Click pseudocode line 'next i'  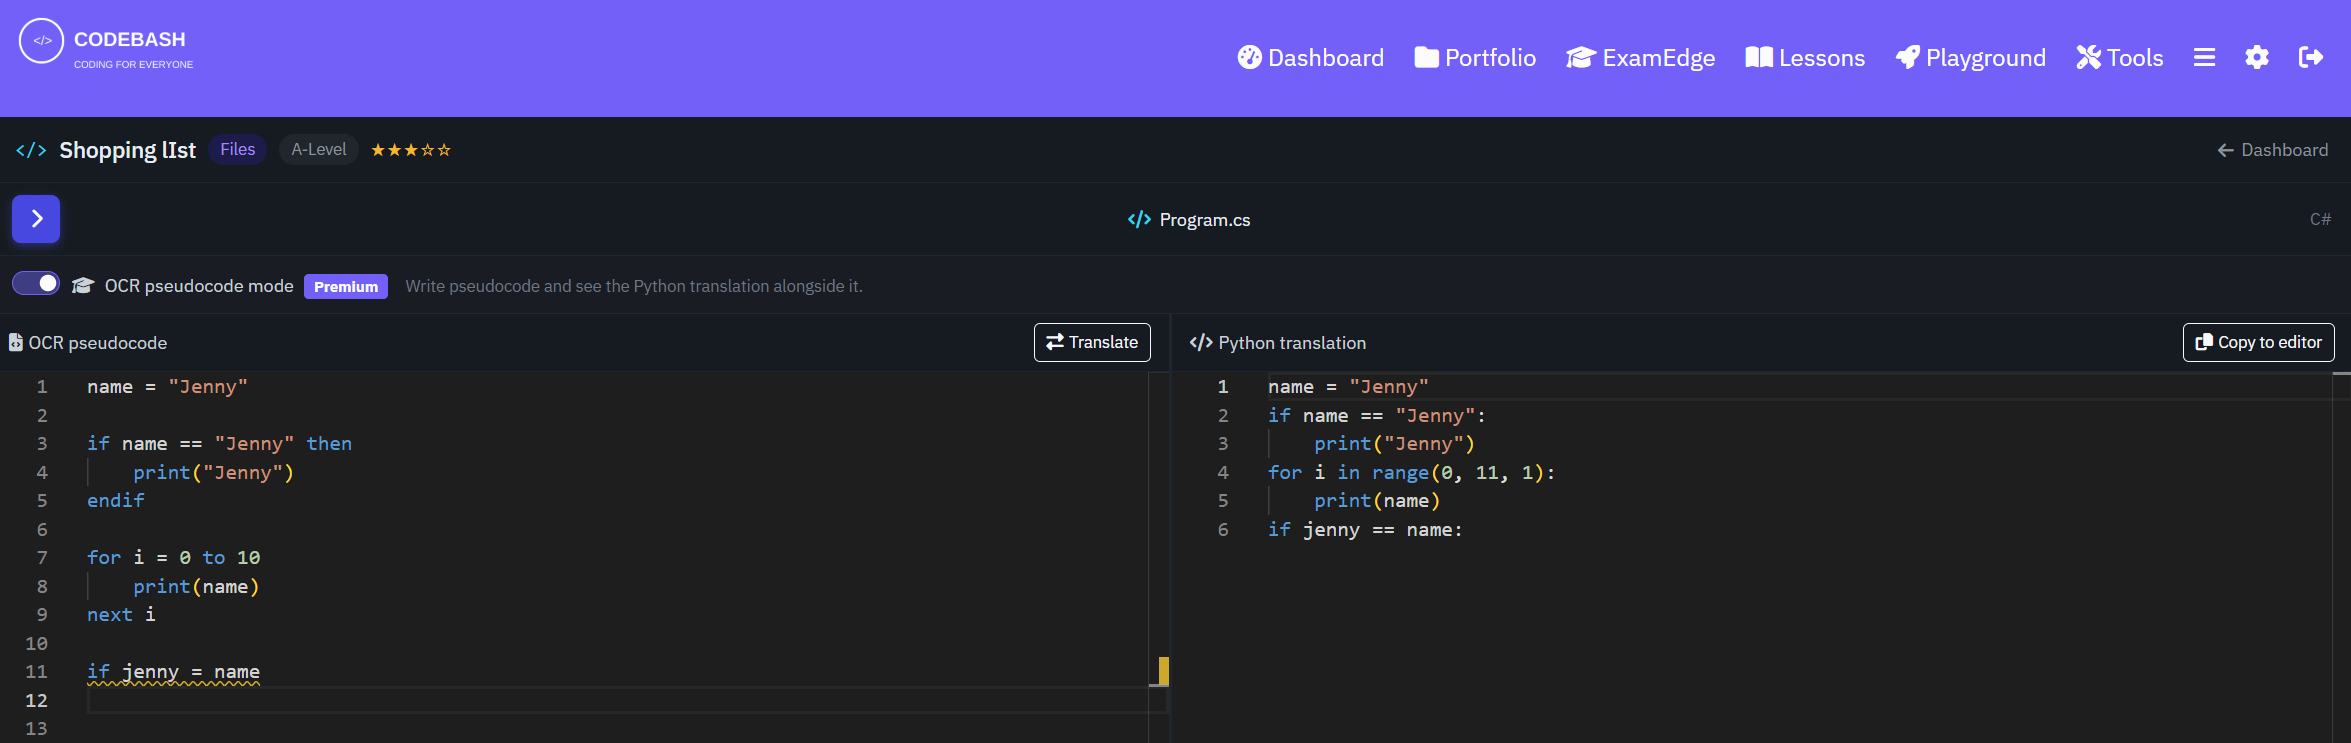pyautogui.click(x=121, y=615)
